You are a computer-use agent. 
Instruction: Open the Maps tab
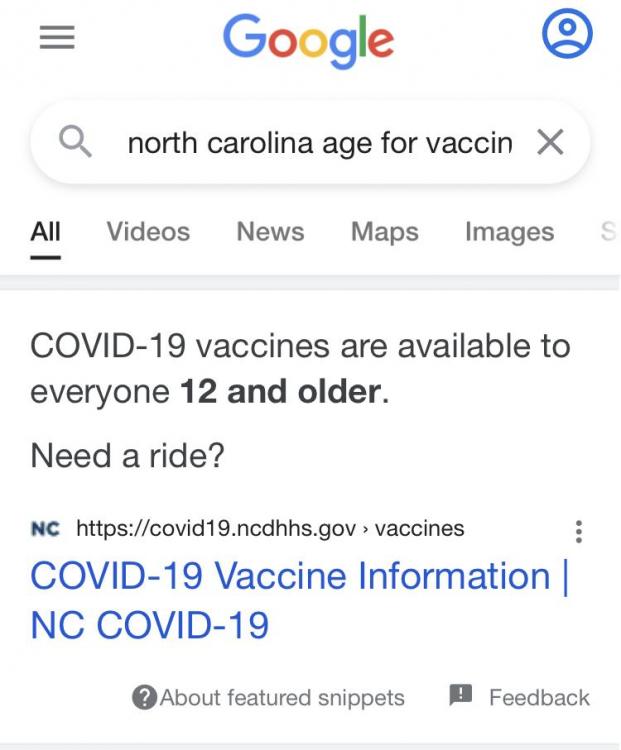[384, 232]
